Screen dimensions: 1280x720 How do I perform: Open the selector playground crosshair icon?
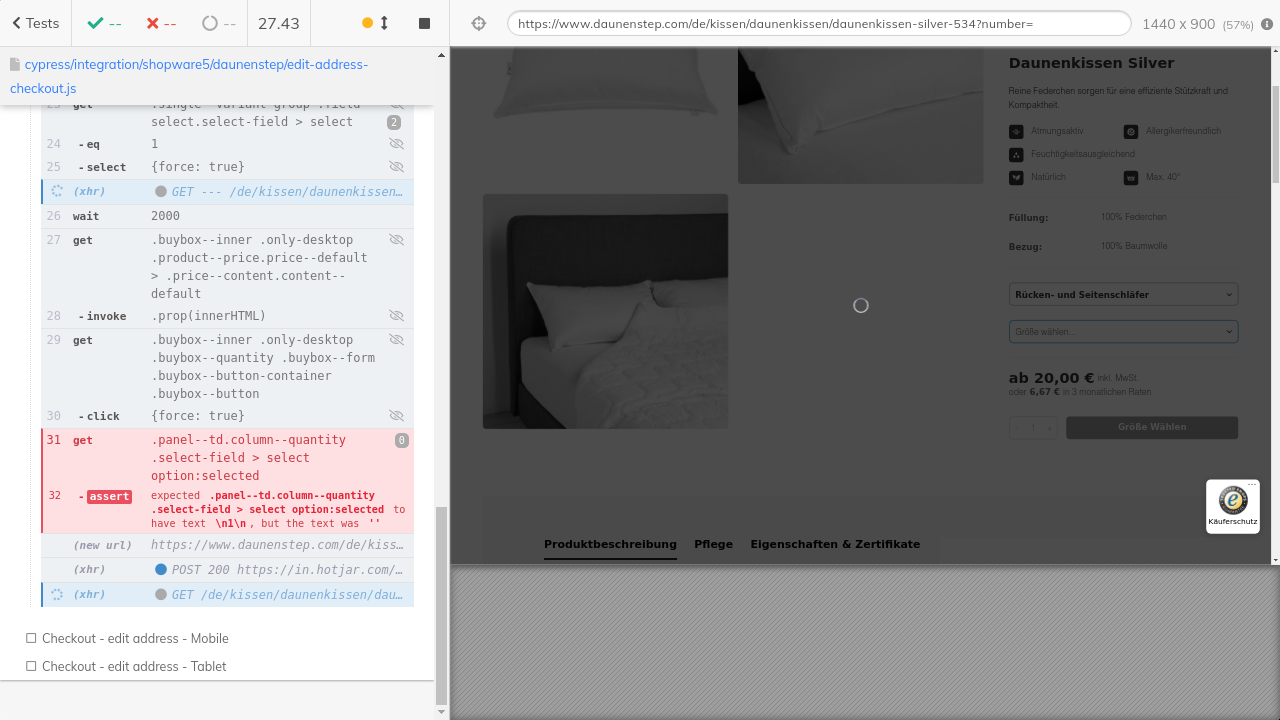tap(479, 23)
